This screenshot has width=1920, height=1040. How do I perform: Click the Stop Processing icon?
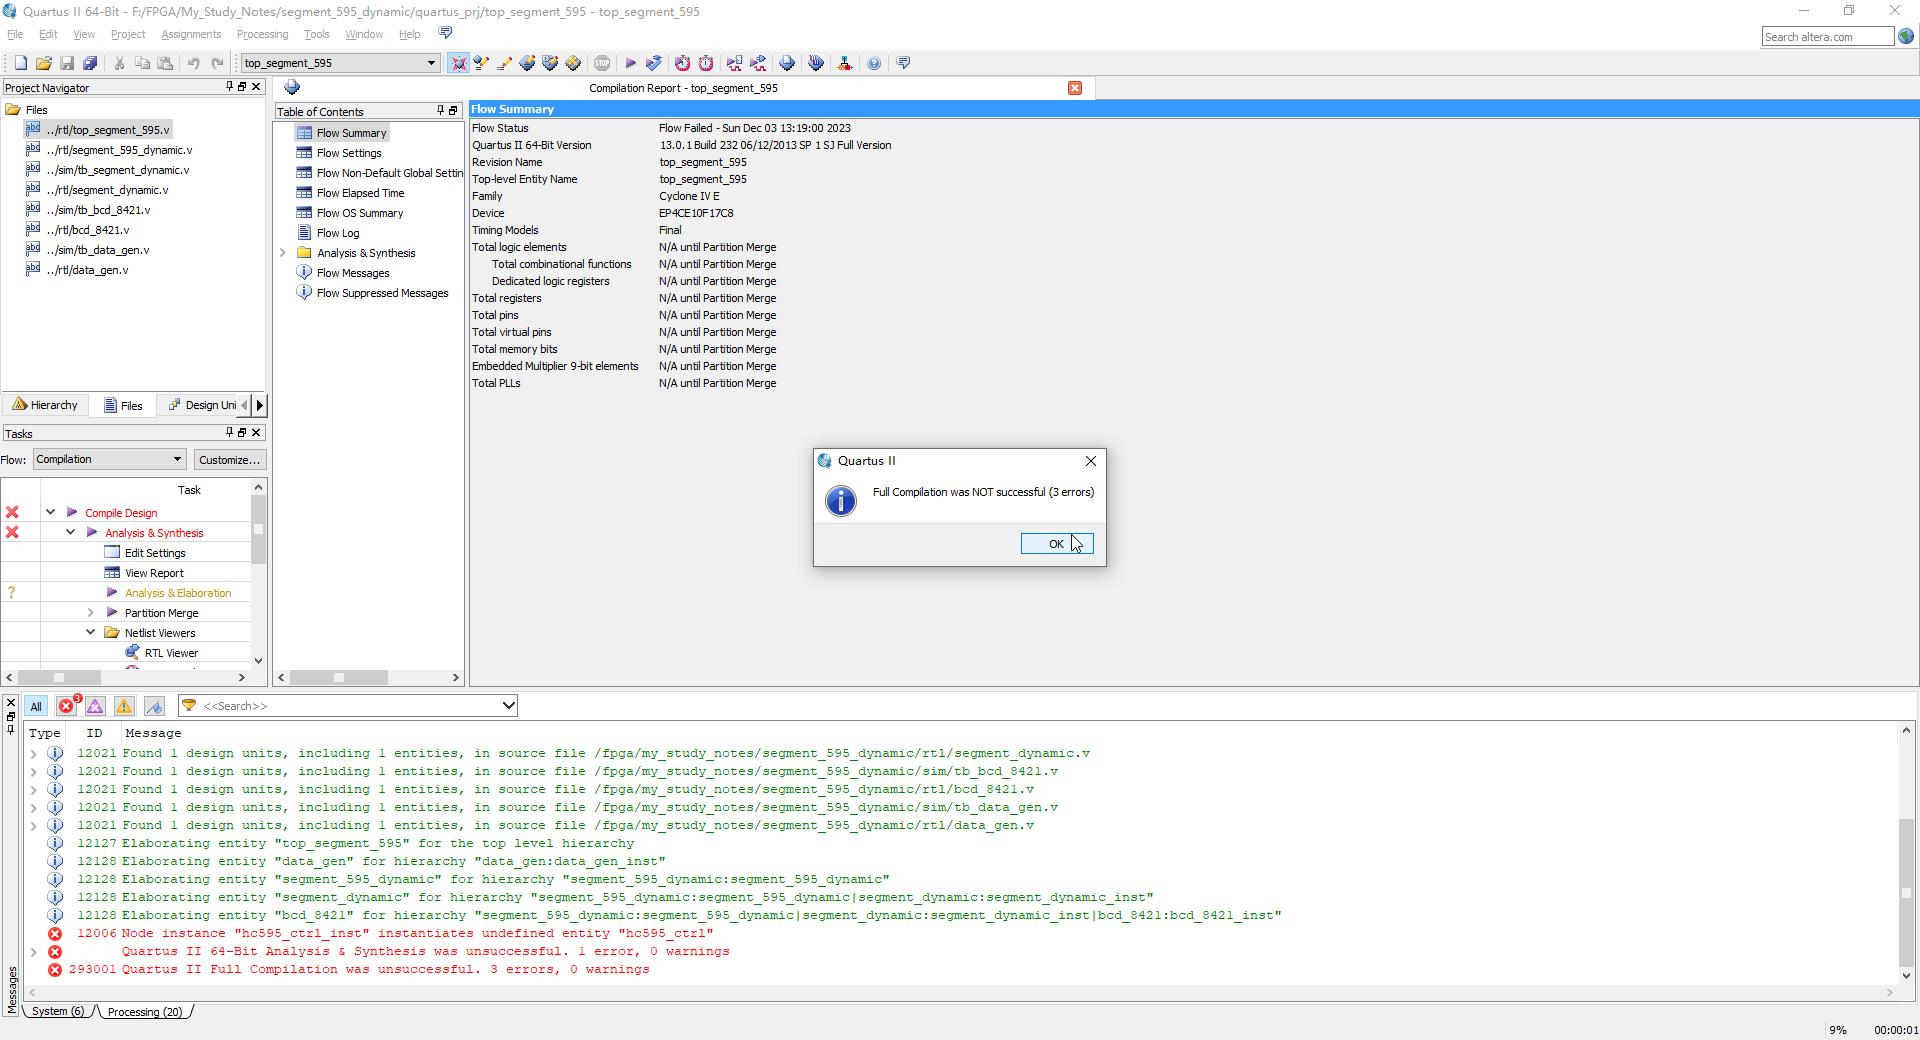point(602,63)
